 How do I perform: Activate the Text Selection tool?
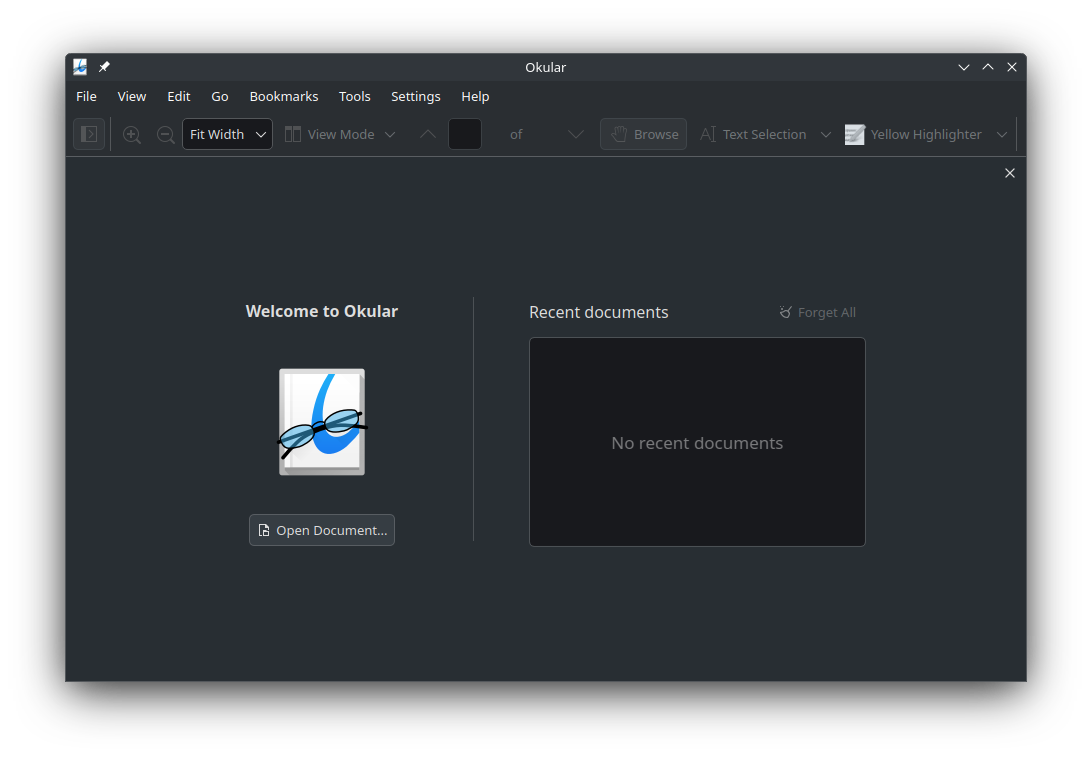tap(754, 134)
